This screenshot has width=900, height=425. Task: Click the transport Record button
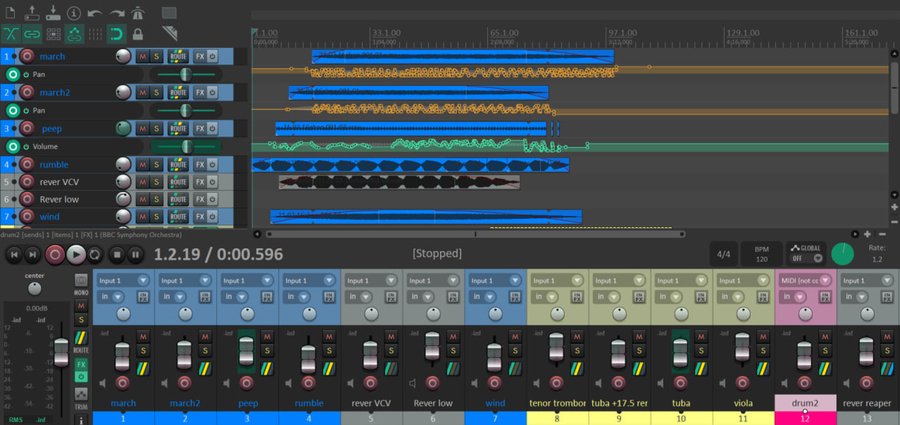55,254
